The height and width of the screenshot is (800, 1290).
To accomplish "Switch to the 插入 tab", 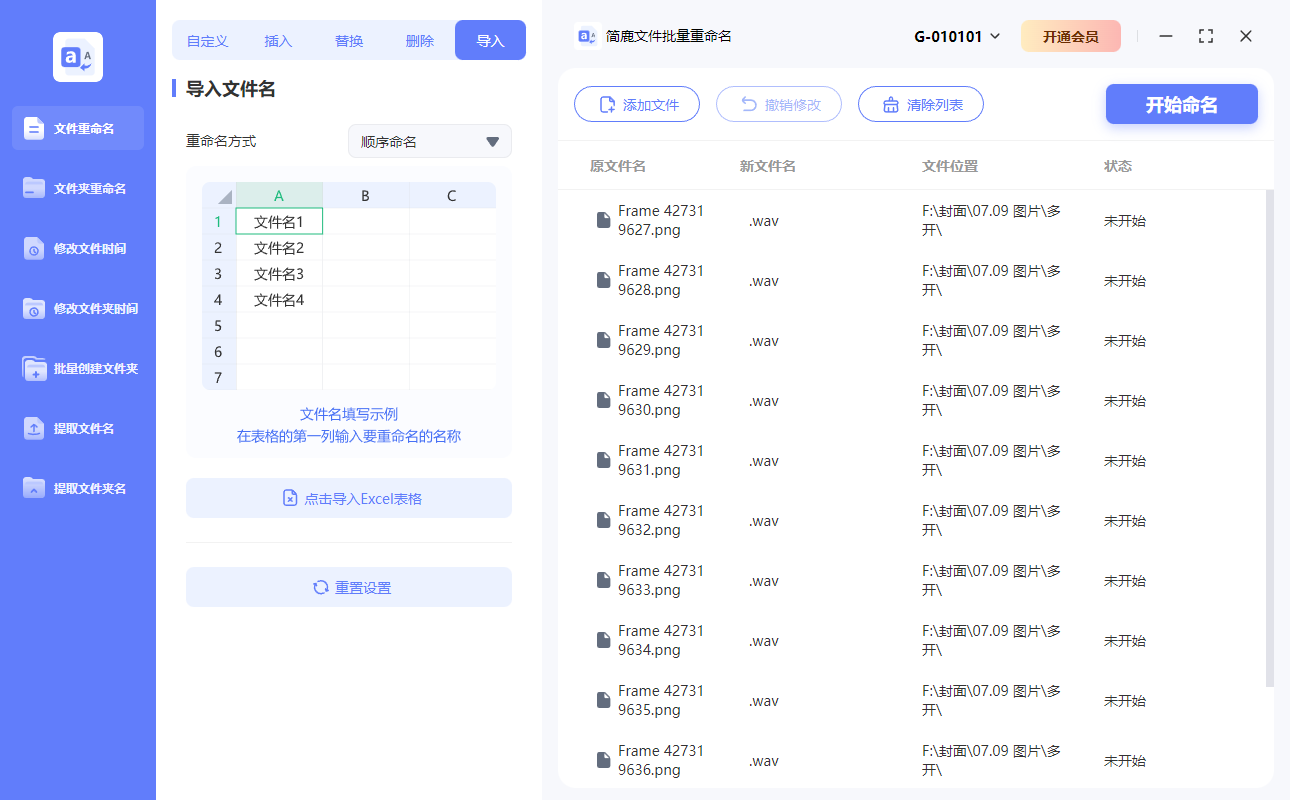I will pyautogui.click(x=277, y=40).
